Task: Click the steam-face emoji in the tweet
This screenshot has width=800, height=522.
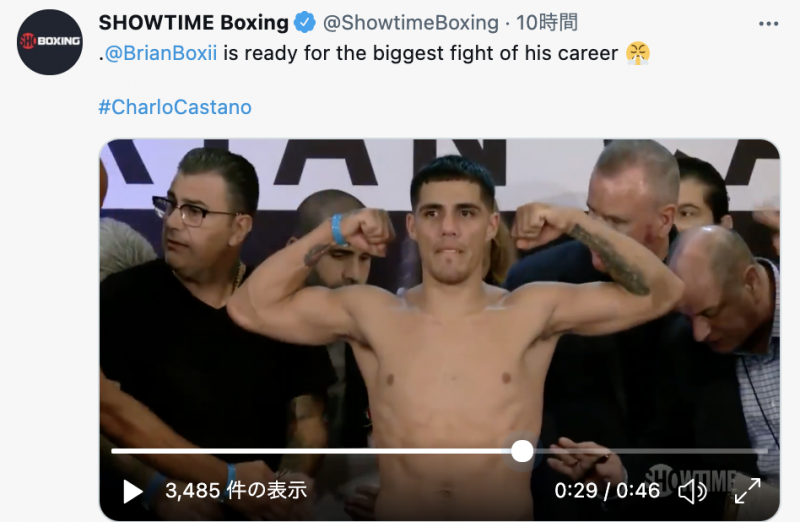Action: (x=638, y=53)
